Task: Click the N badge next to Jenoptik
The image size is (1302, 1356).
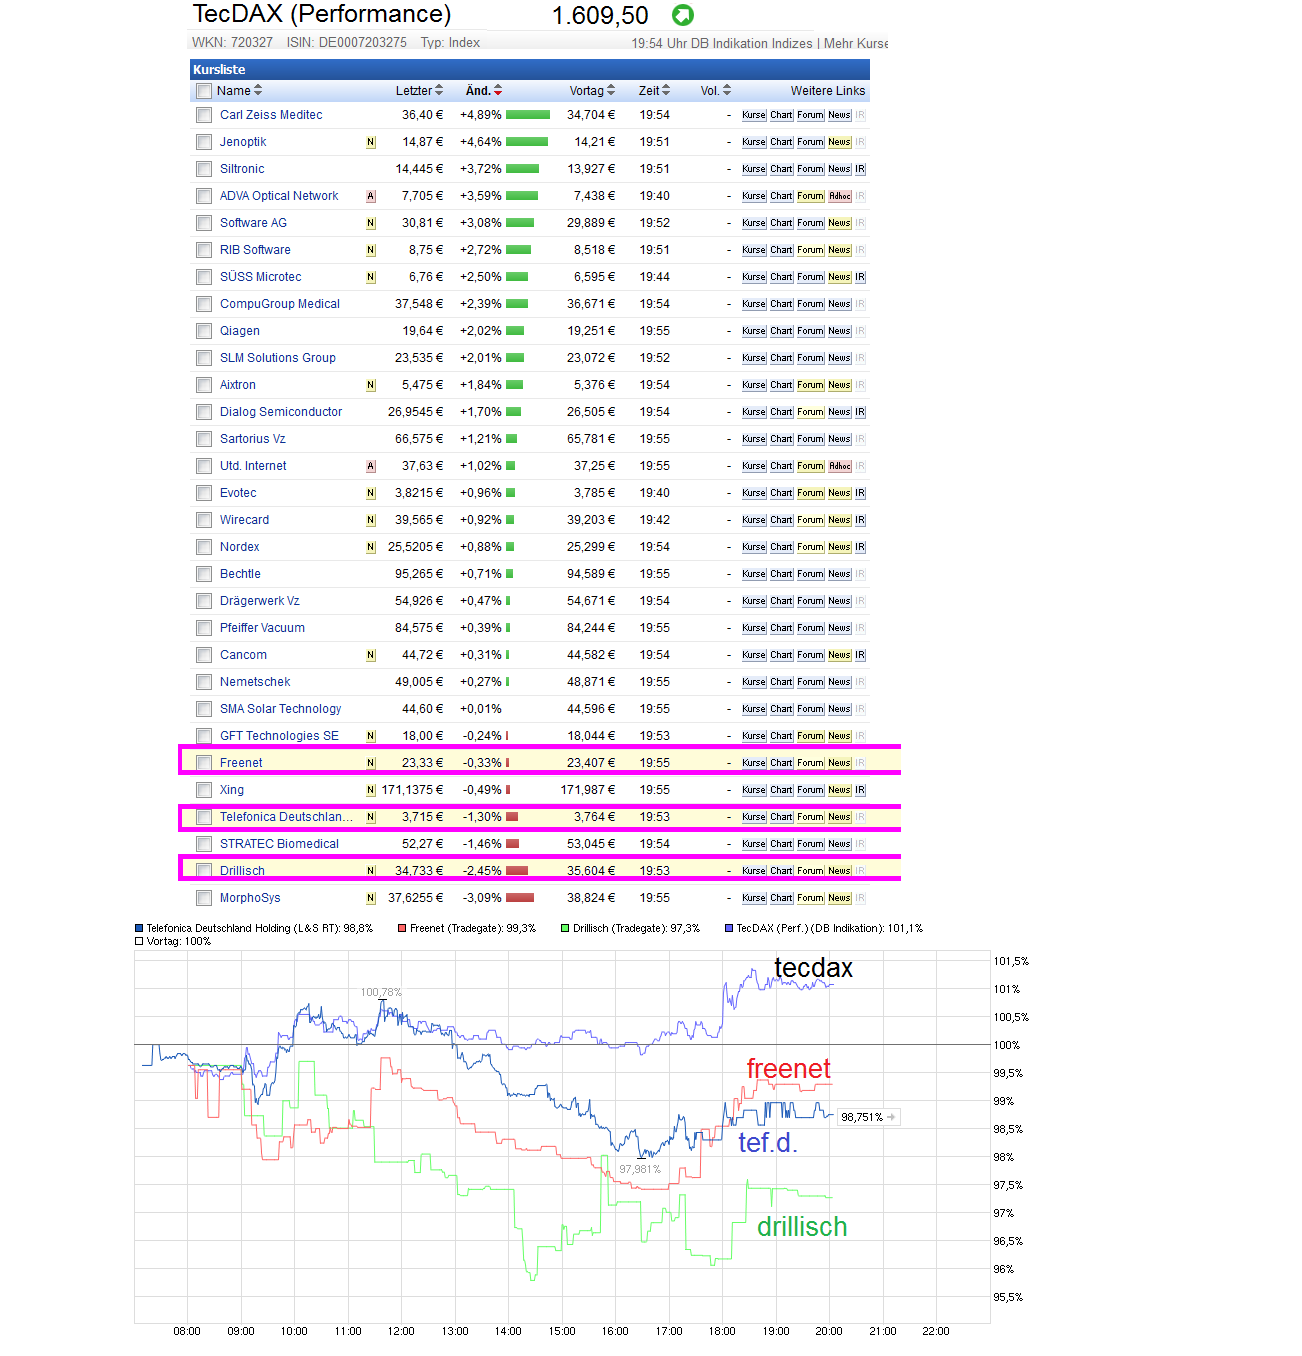Action: [x=371, y=142]
